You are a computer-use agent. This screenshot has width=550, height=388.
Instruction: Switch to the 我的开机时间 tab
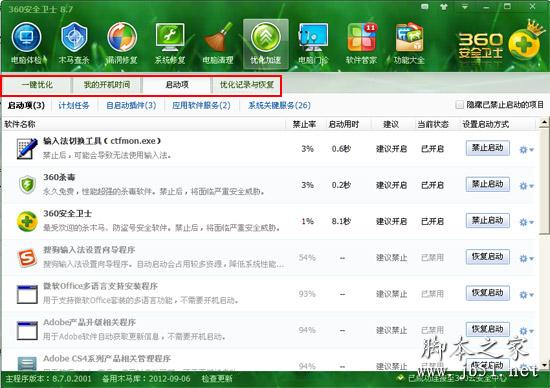tap(107, 85)
